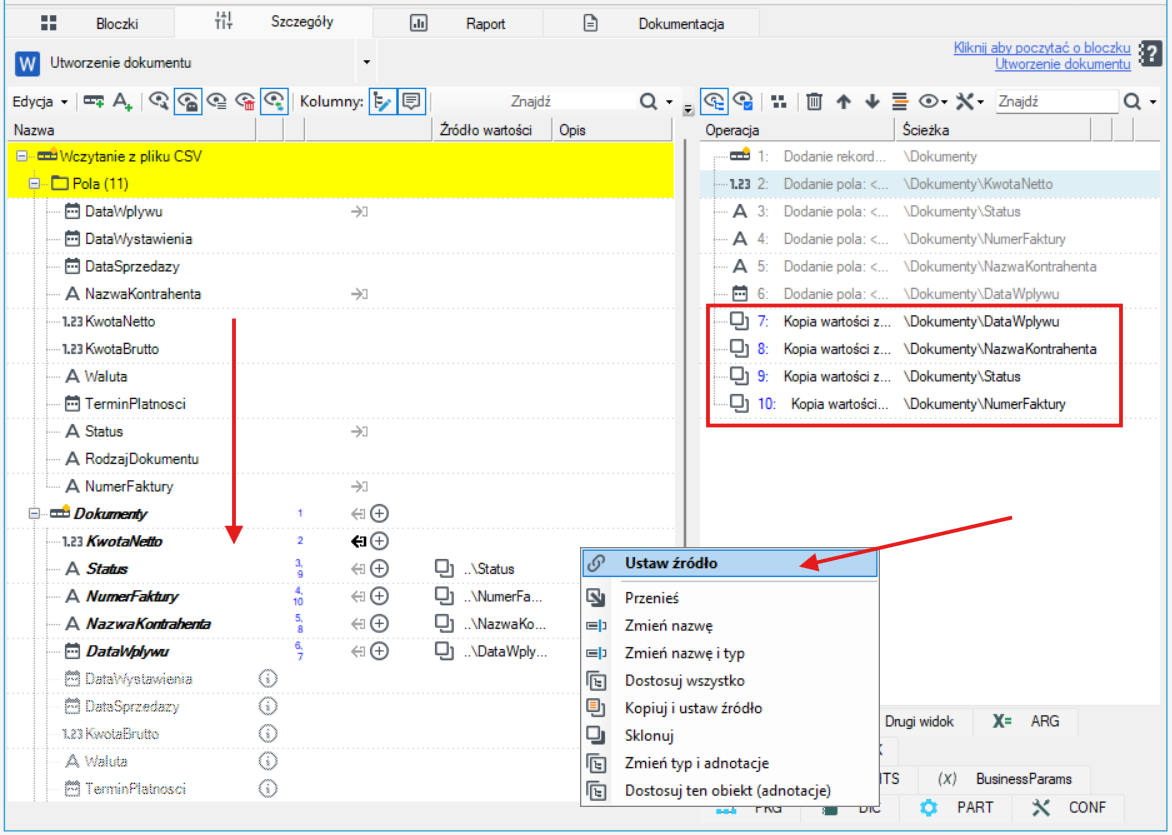Click the info icon beside KwotaBrutto
Viewport: 1172px width, 835px height.
point(268,734)
